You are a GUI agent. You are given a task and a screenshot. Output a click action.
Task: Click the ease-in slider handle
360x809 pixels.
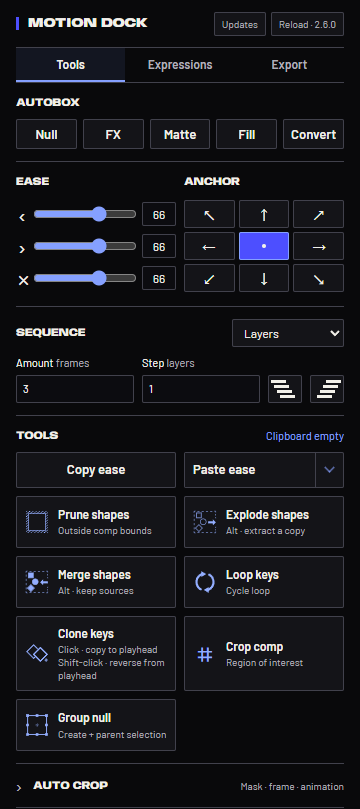tap(99, 214)
